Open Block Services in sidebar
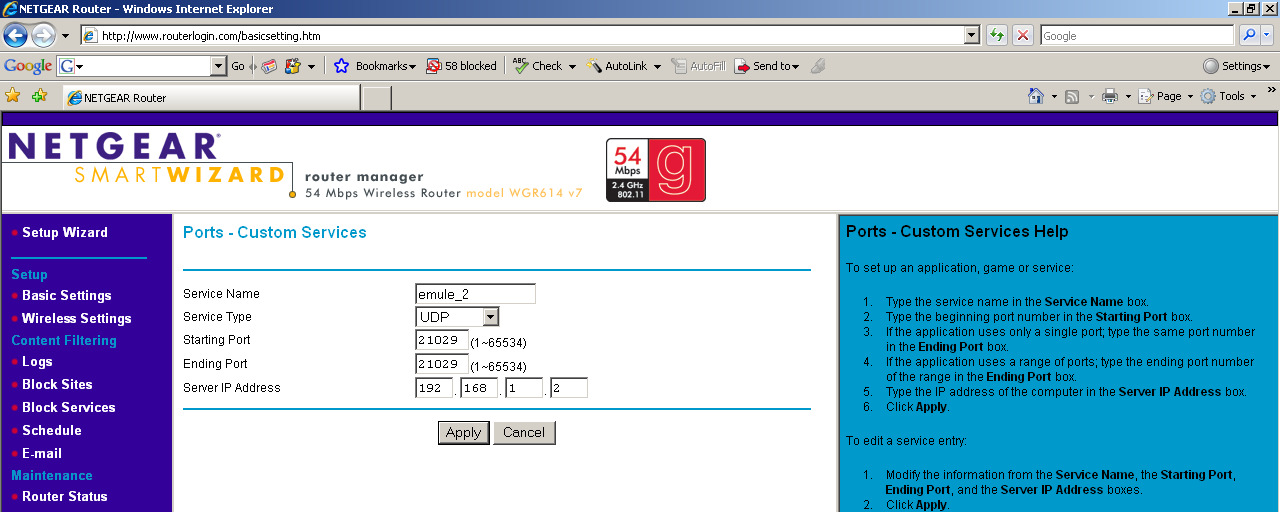1280x512 pixels. click(69, 407)
